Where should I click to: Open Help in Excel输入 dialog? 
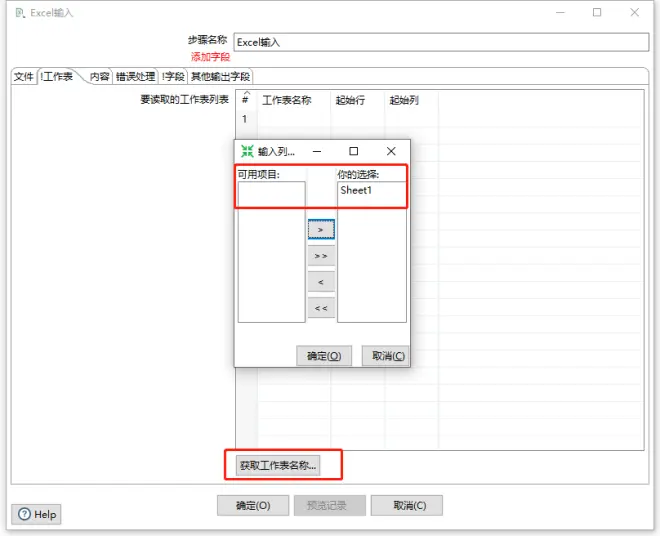click(36, 514)
